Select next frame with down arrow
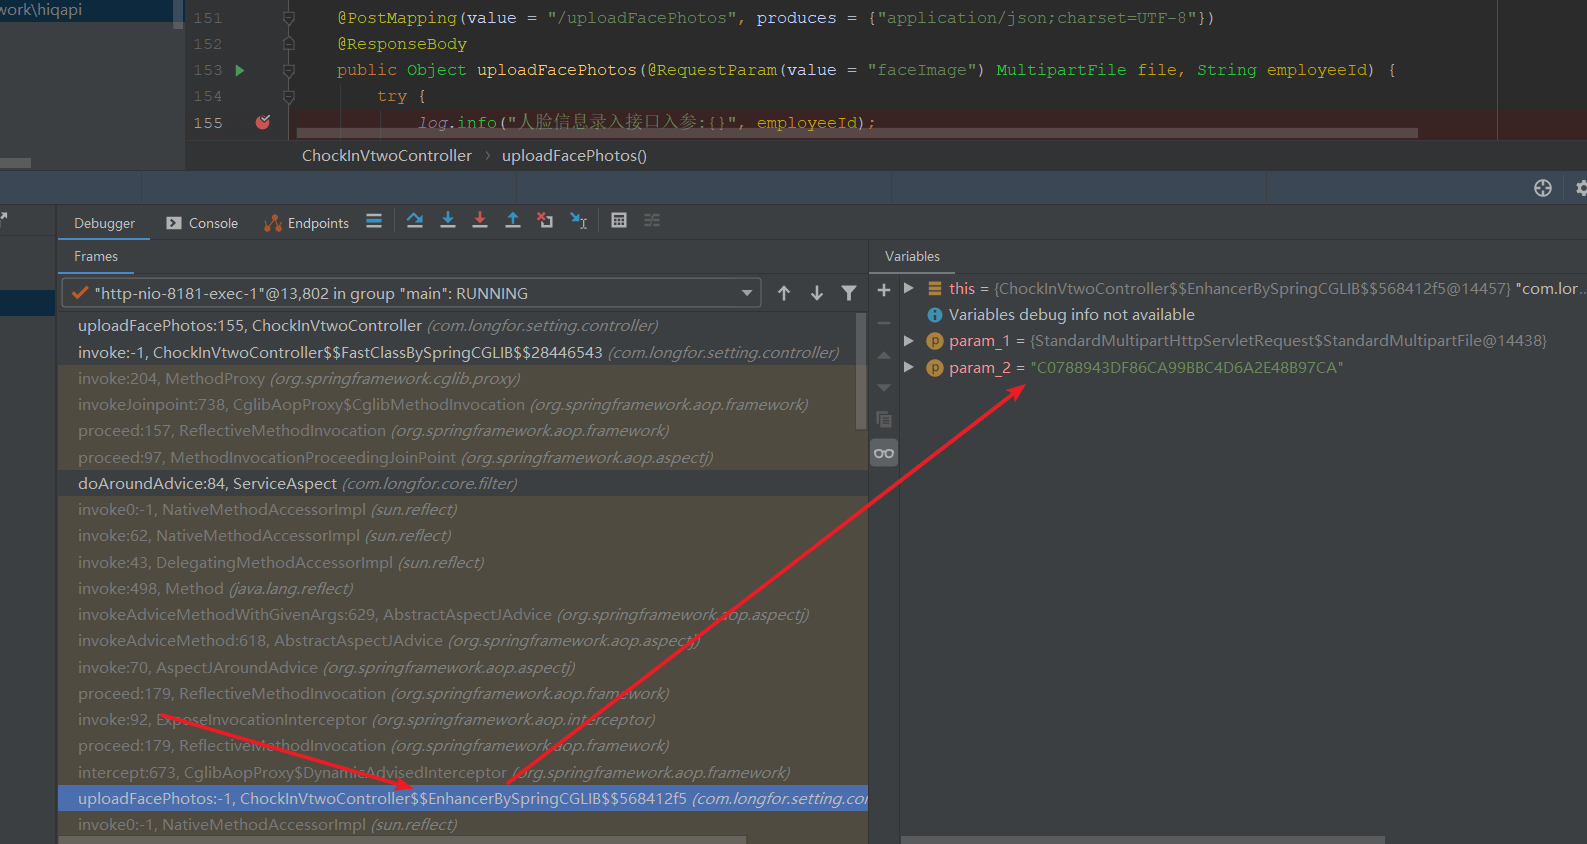 (x=817, y=293)
